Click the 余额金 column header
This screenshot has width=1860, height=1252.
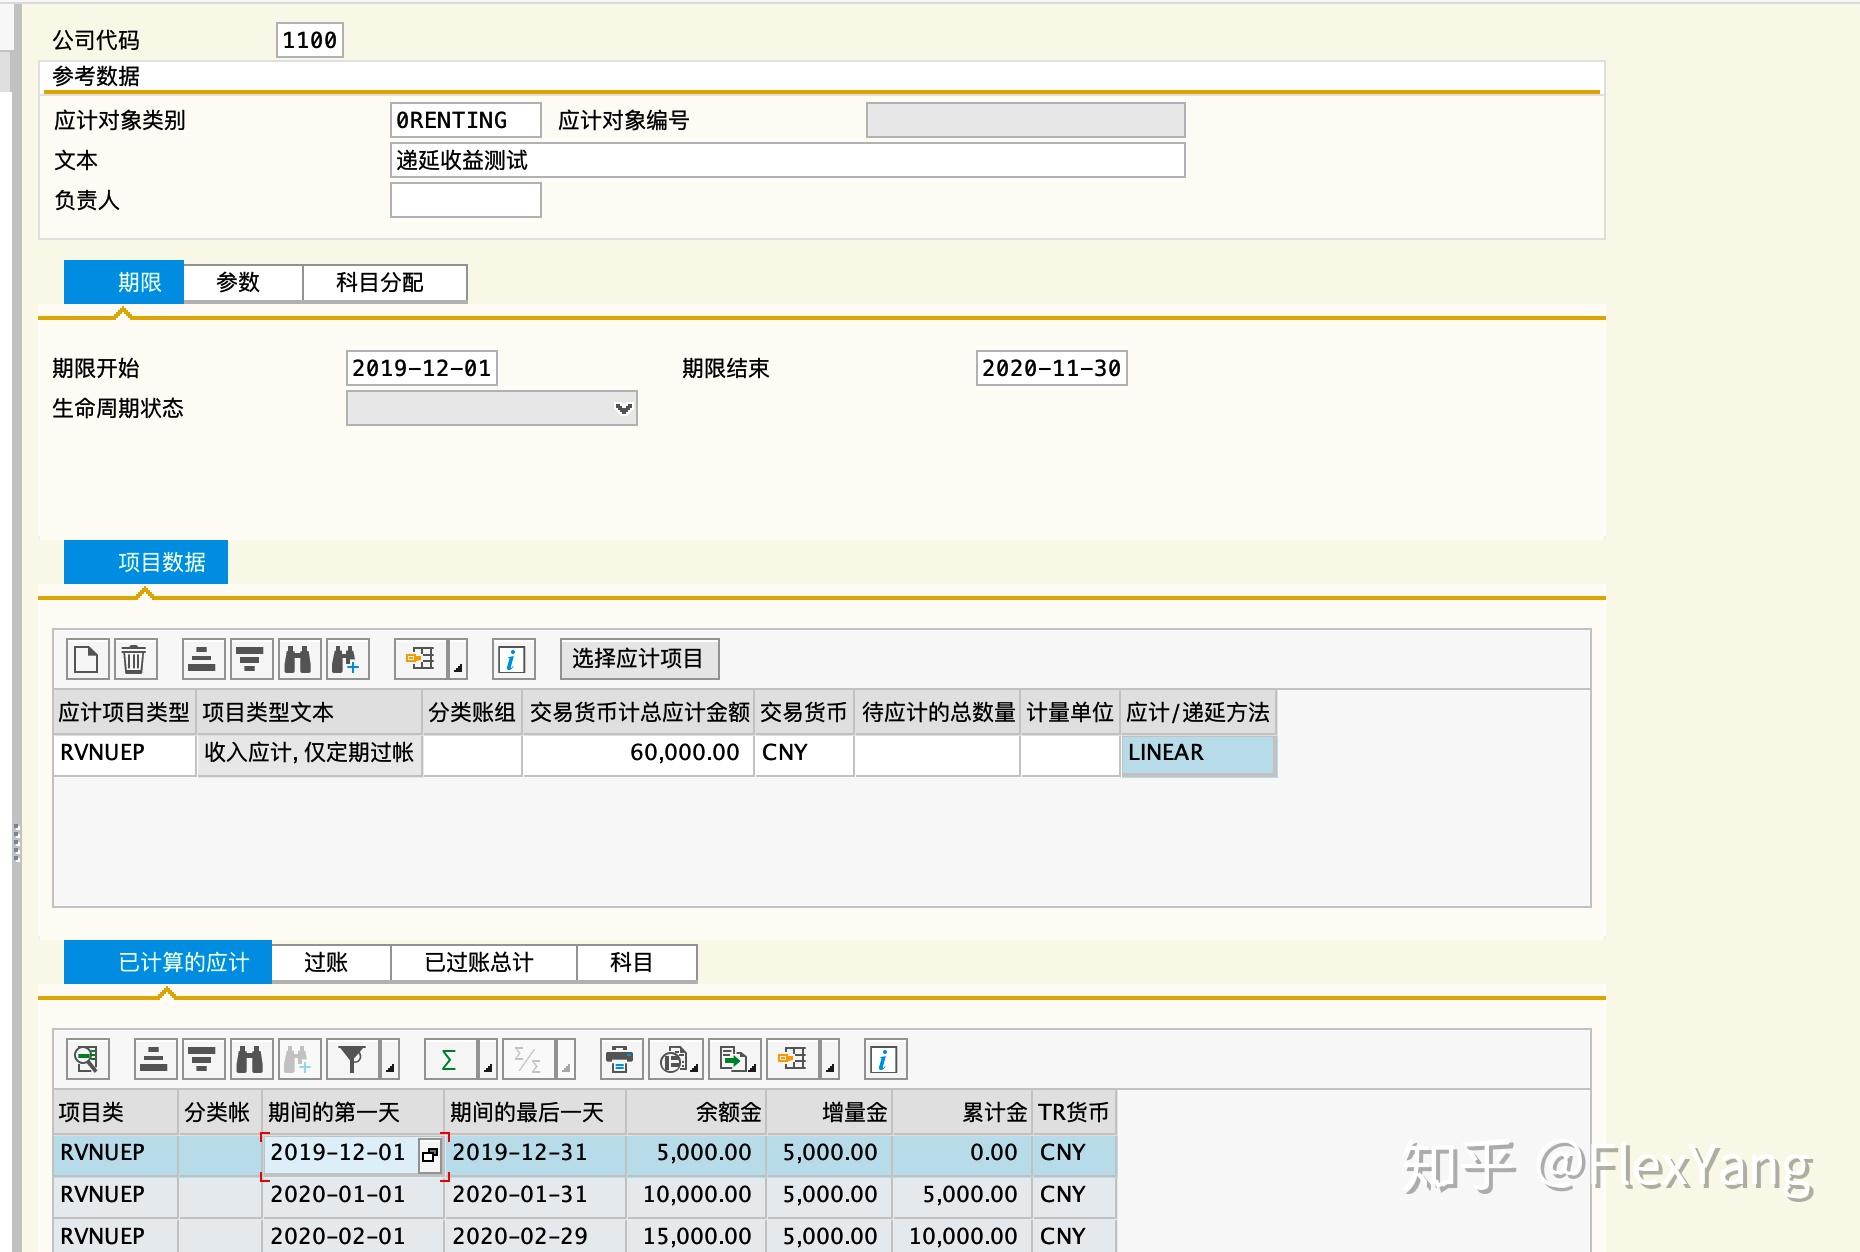click(696, 1112)
